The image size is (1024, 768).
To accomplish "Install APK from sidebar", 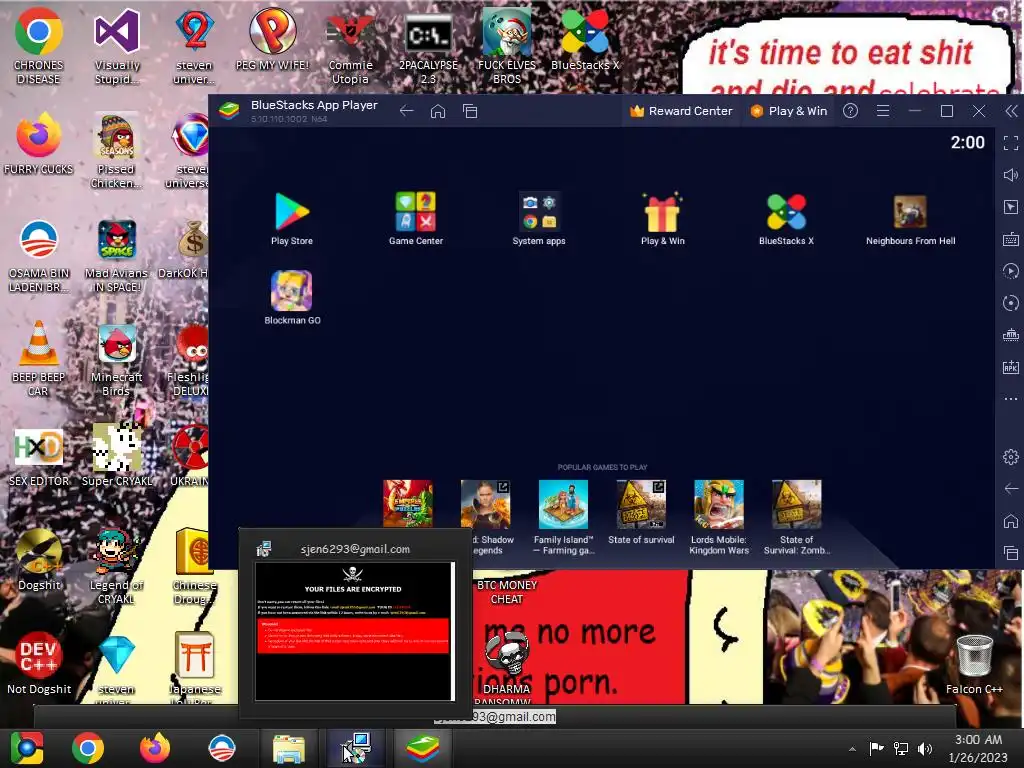I will [1010, 367].
